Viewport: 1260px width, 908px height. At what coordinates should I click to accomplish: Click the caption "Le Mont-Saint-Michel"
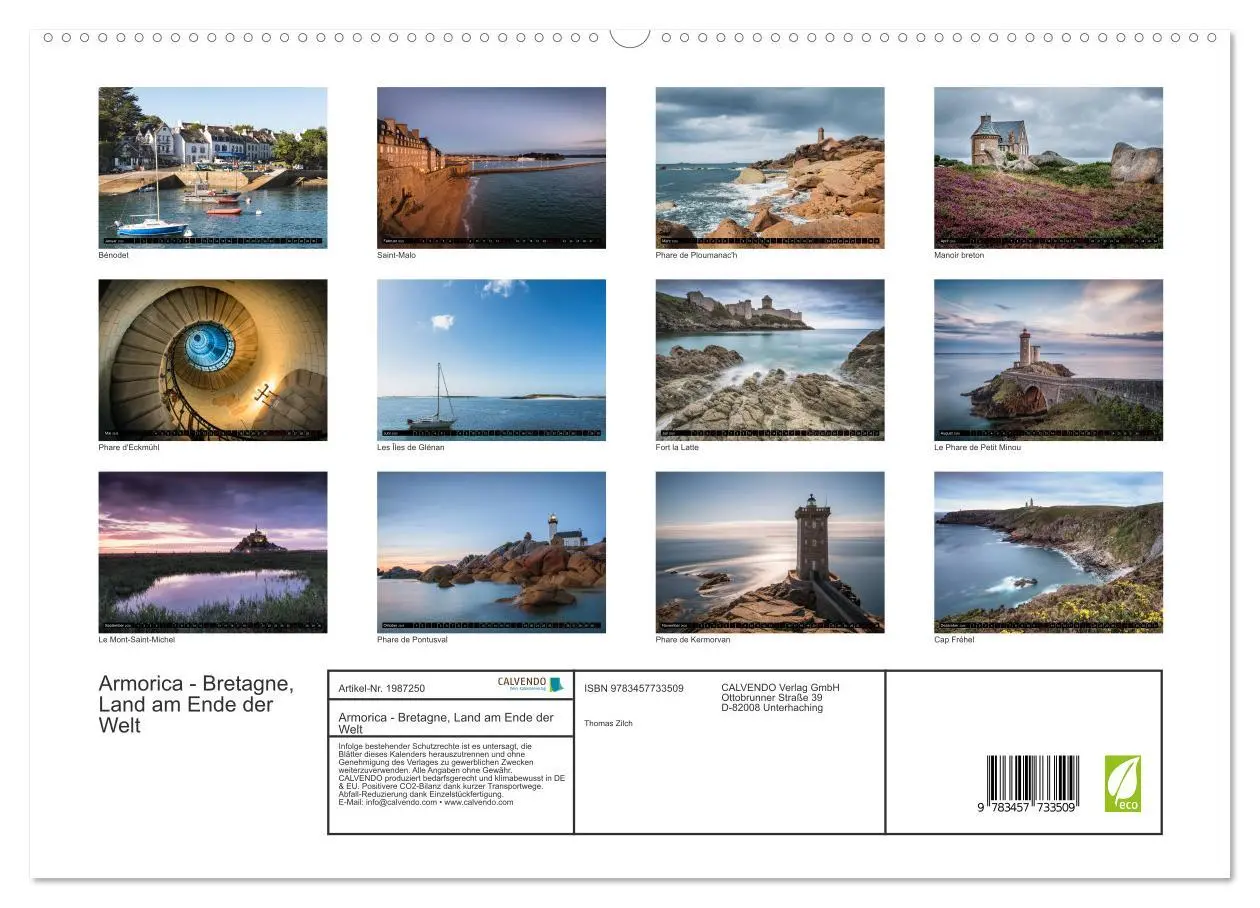136,639
